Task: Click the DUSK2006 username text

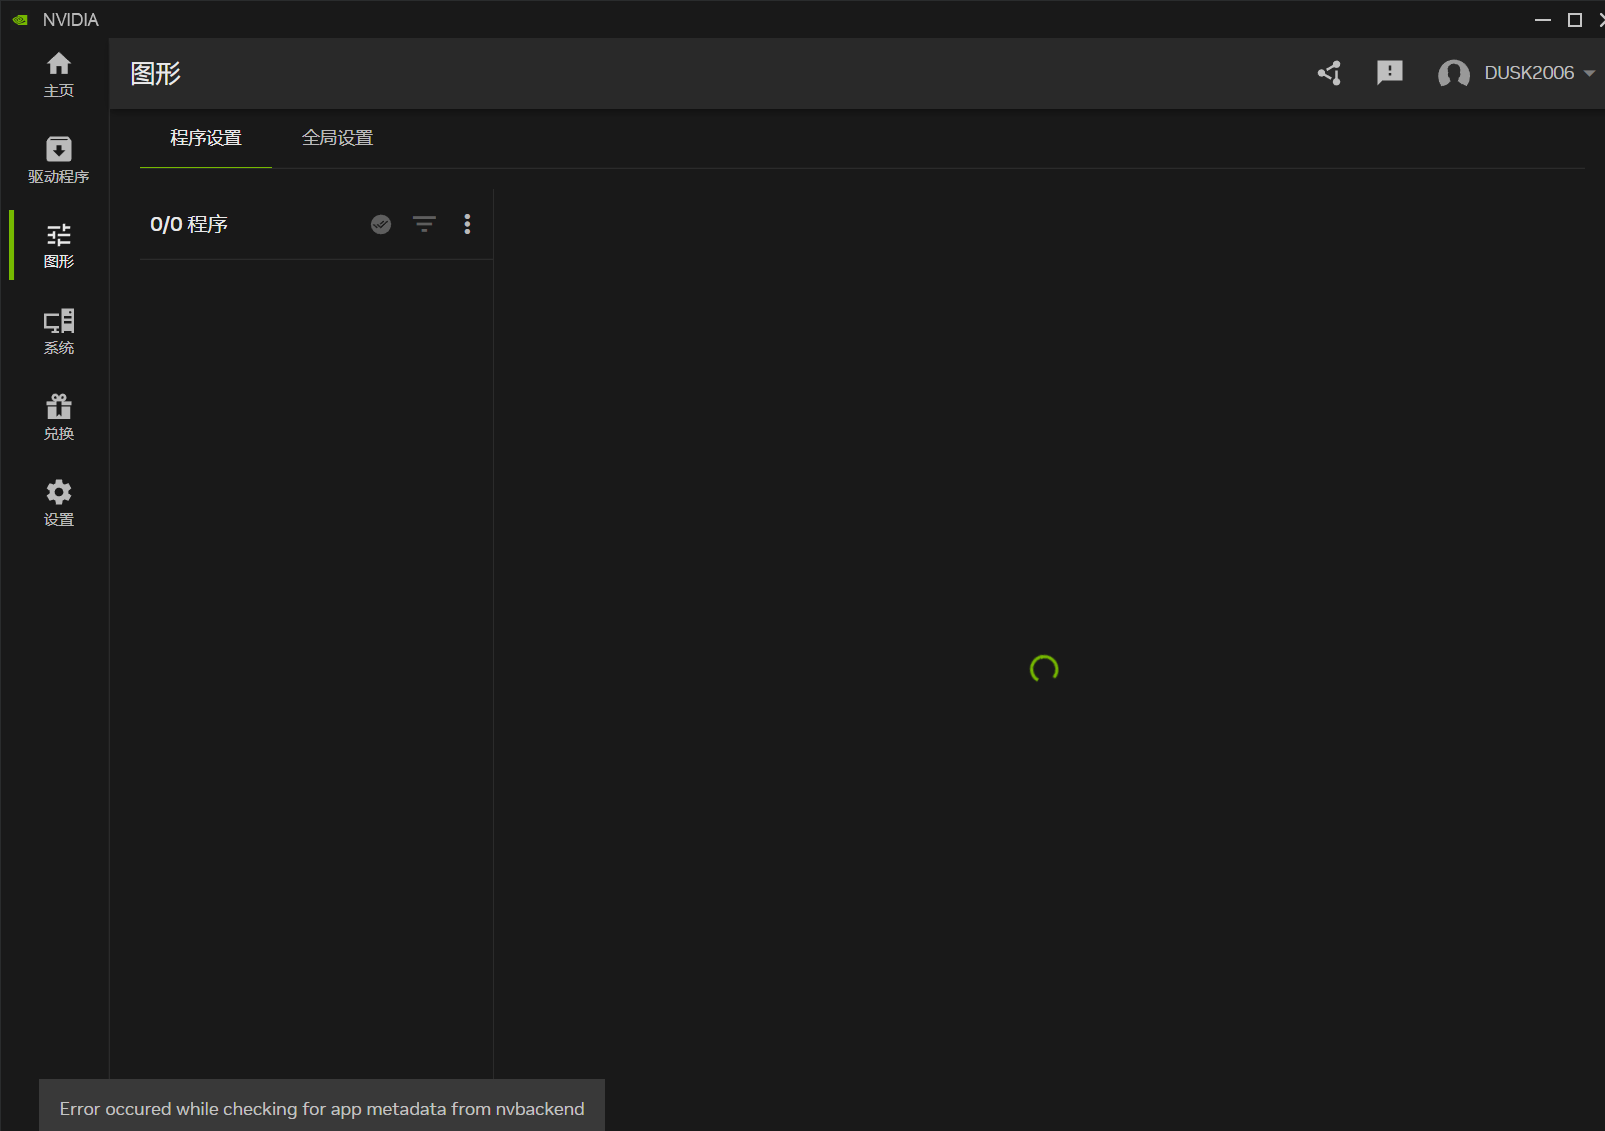Action: [x=1529, y=73]
